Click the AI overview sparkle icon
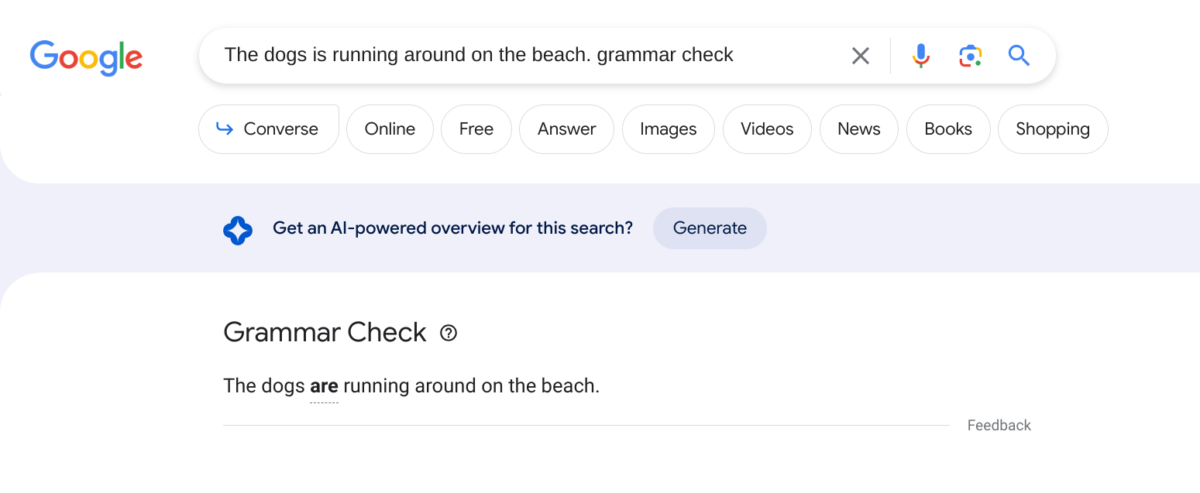The height and width of the screenshot is (493, 1200). click(238, 229)
